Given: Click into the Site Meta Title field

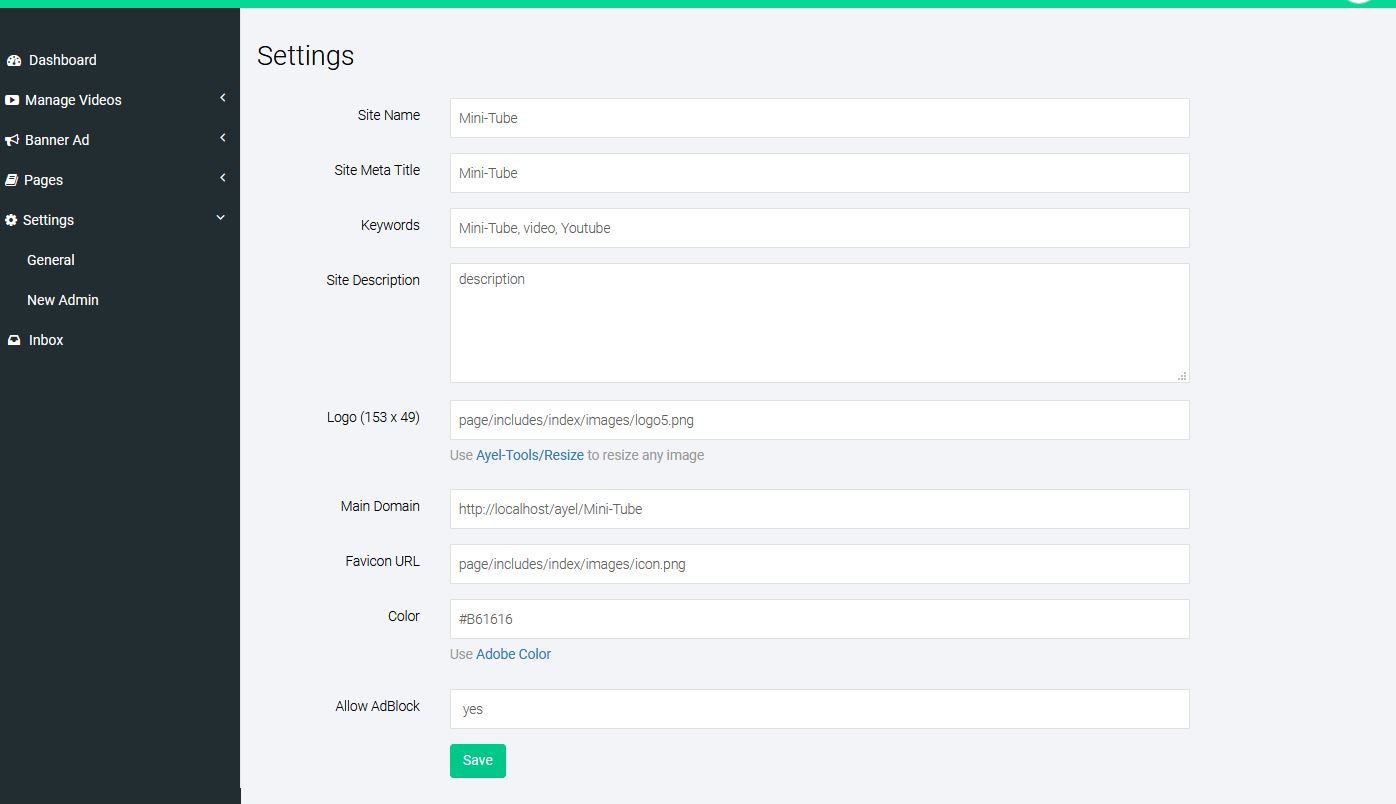Looking at the screenshot, I should point(820,173).
